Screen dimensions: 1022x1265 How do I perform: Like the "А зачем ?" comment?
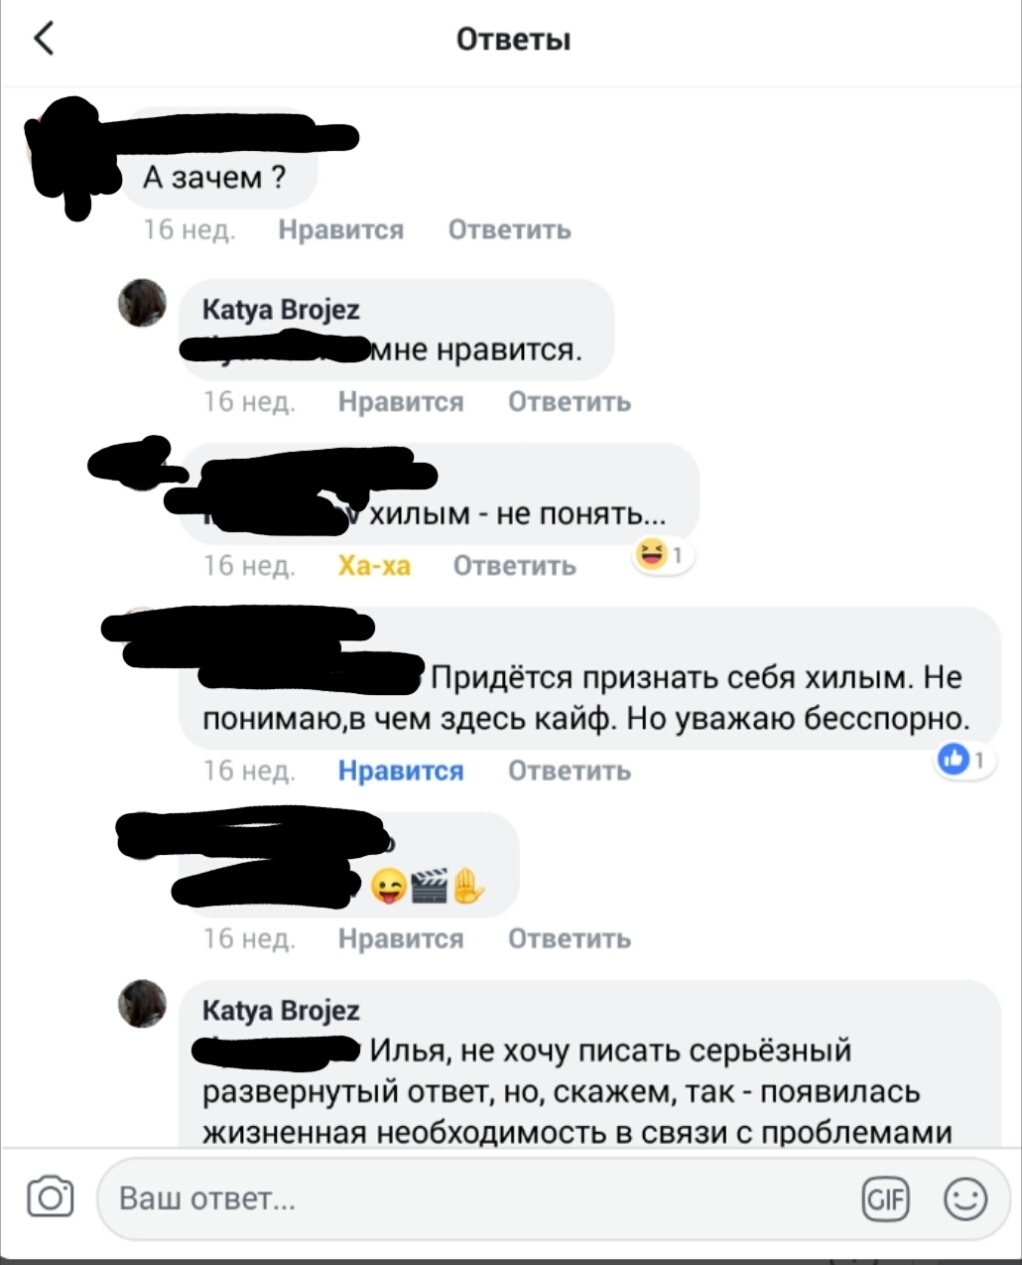coord(341,230)
